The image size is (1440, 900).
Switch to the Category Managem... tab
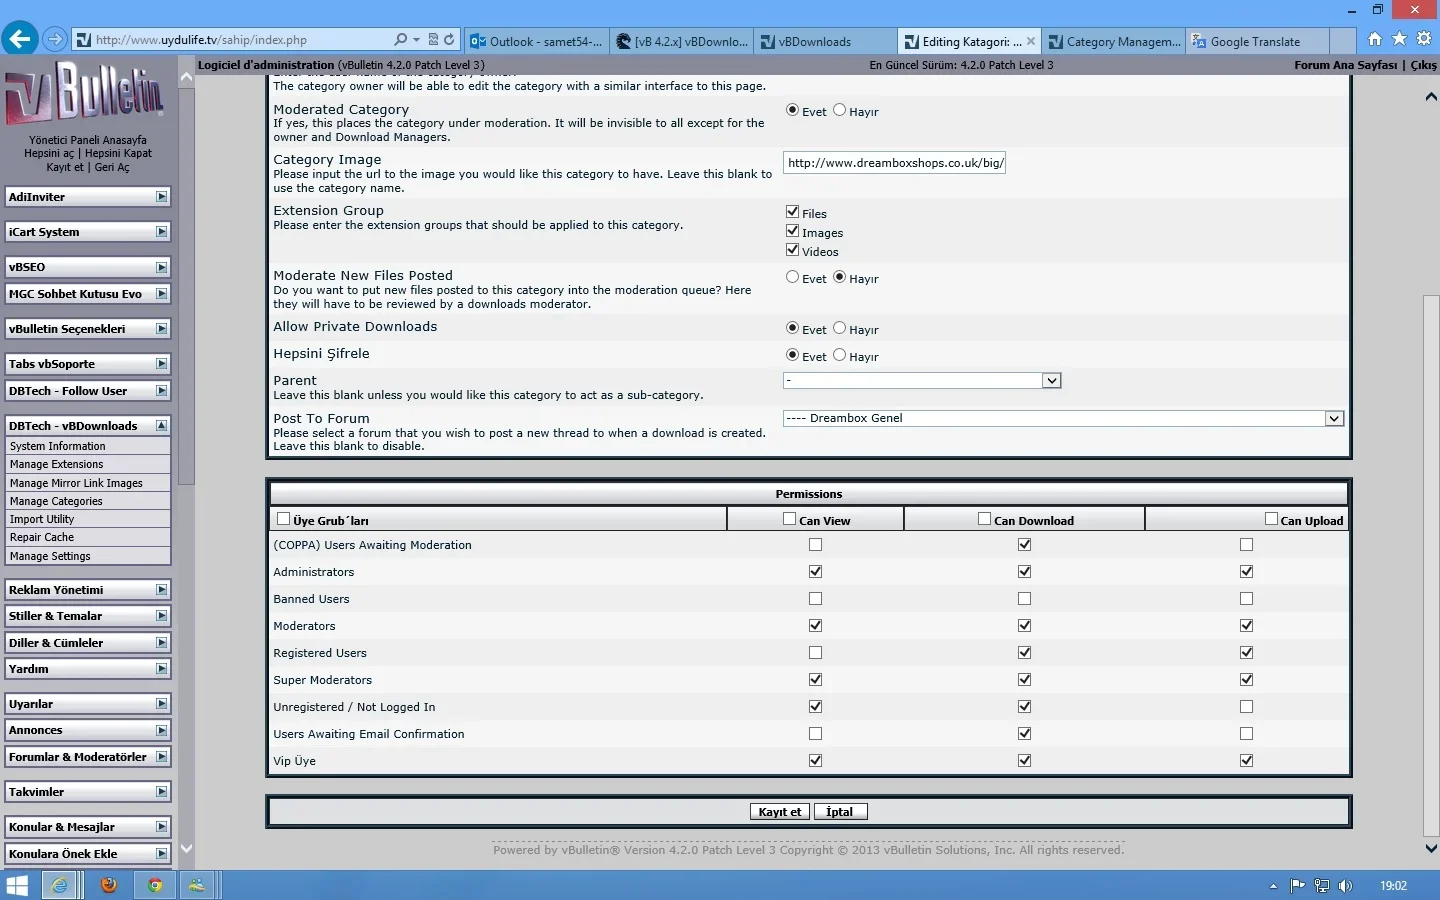point(1114,41)
